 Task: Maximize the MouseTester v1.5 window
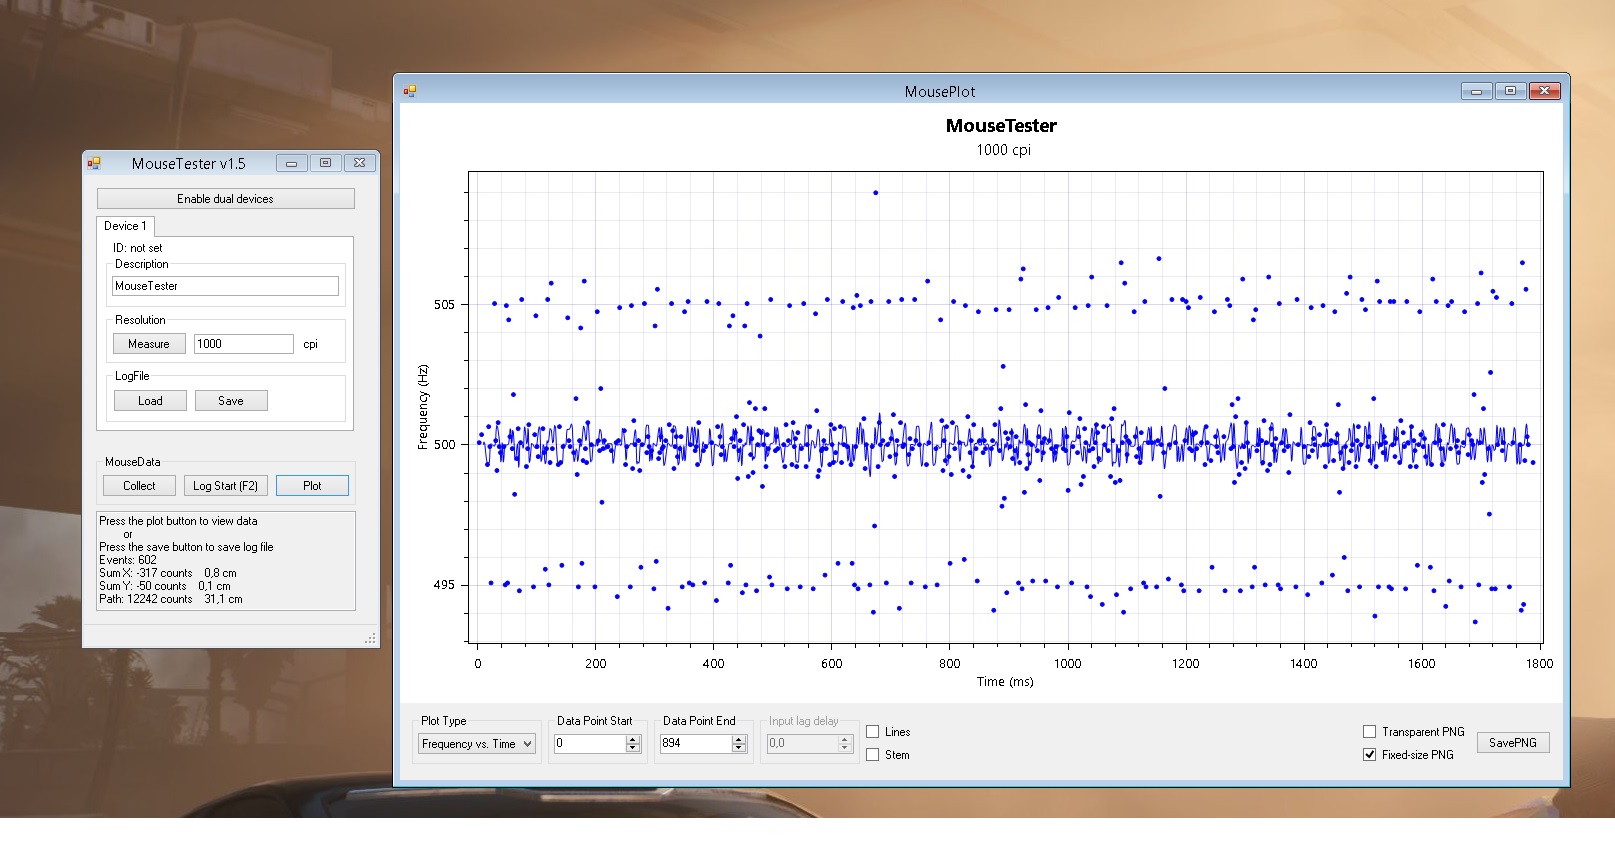tap(325, 163)
